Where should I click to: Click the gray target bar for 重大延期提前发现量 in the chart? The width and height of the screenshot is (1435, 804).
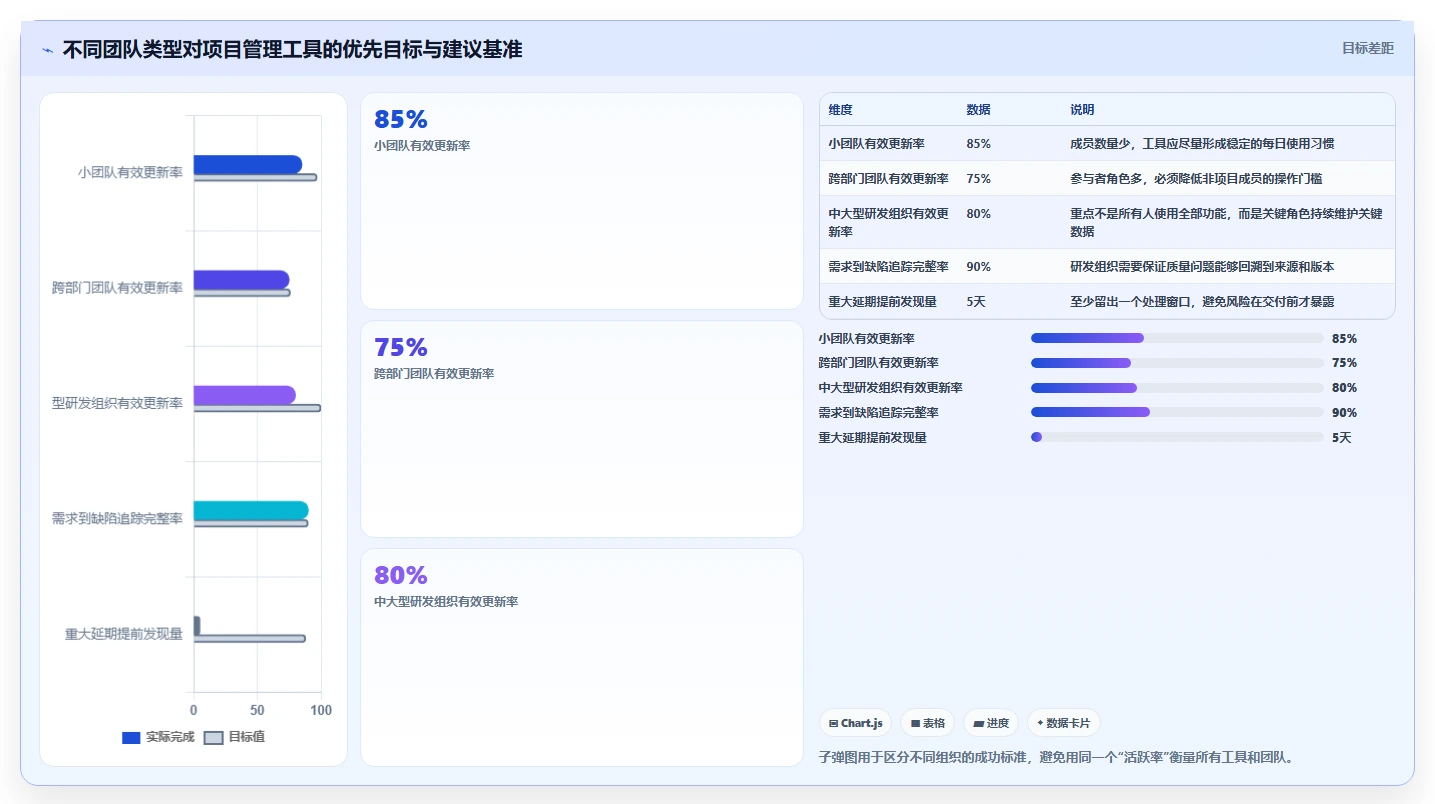249,638
